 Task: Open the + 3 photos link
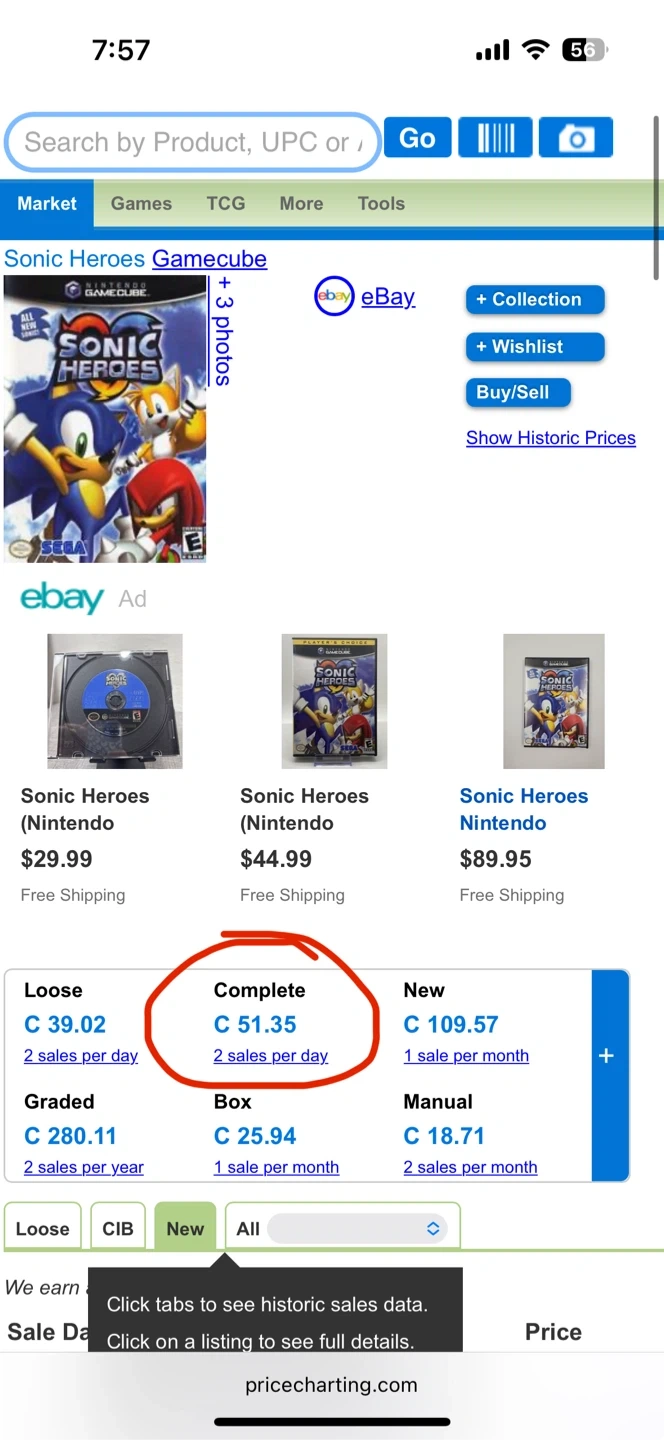click(223, 332)
